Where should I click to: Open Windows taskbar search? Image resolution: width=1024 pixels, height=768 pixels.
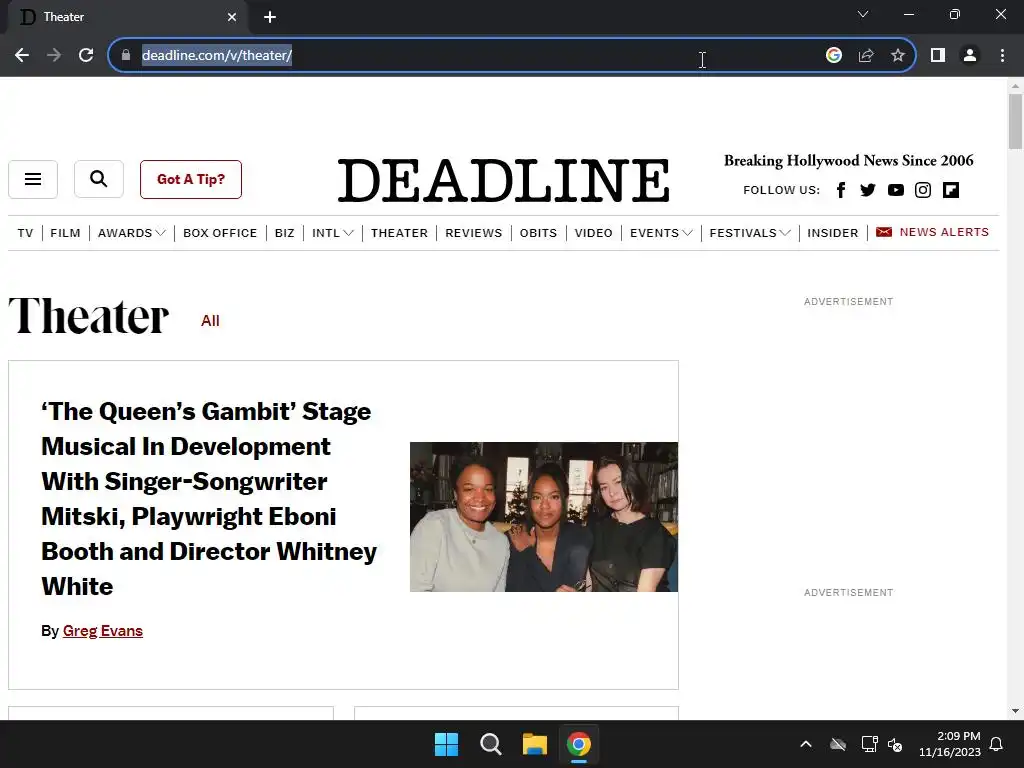click(490, 744)
